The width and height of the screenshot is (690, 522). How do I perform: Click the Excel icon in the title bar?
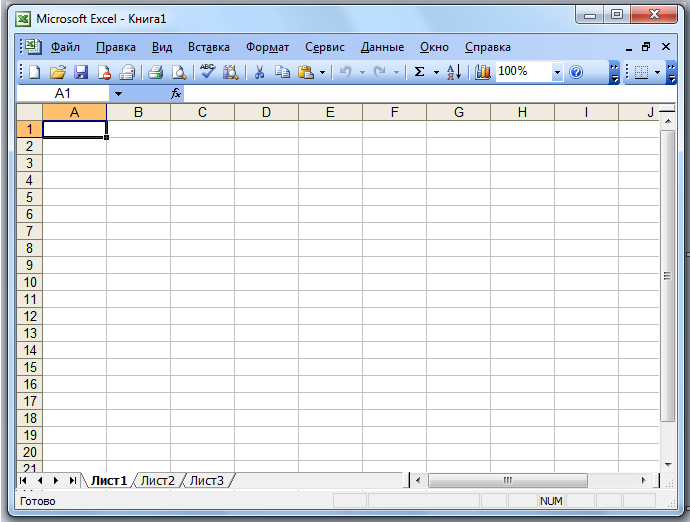point(23,19)
